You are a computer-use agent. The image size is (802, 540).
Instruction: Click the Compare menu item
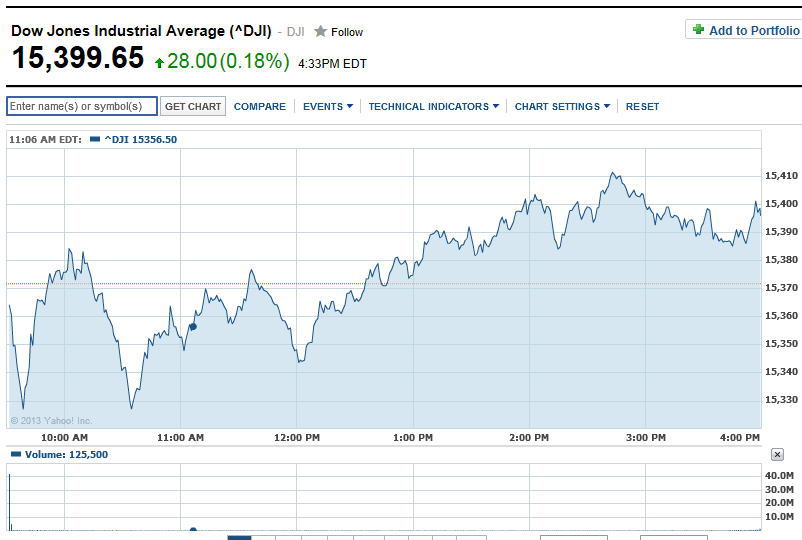point(260,106)
